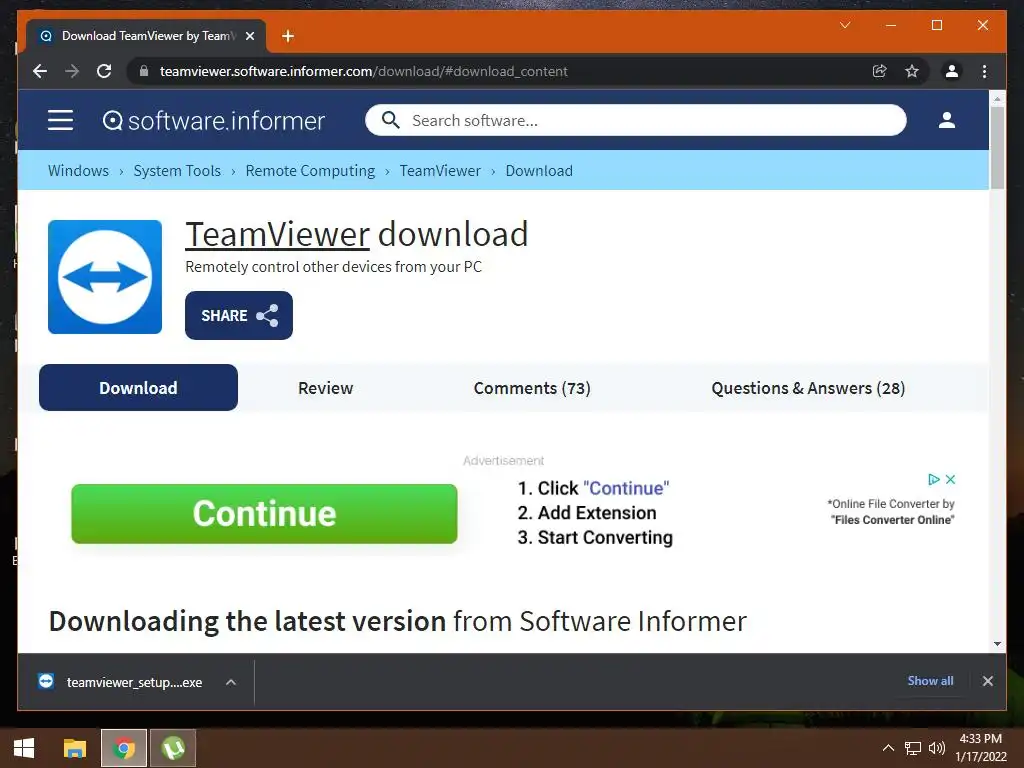Open the Windows breadcrumb link

tap(78, 170)
